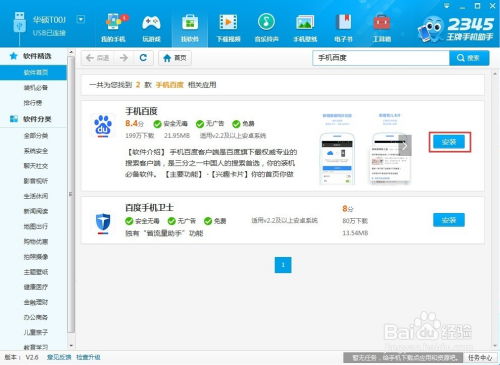Select 金融理财 category
Screen dimensions: 500x365
[36, 302]
